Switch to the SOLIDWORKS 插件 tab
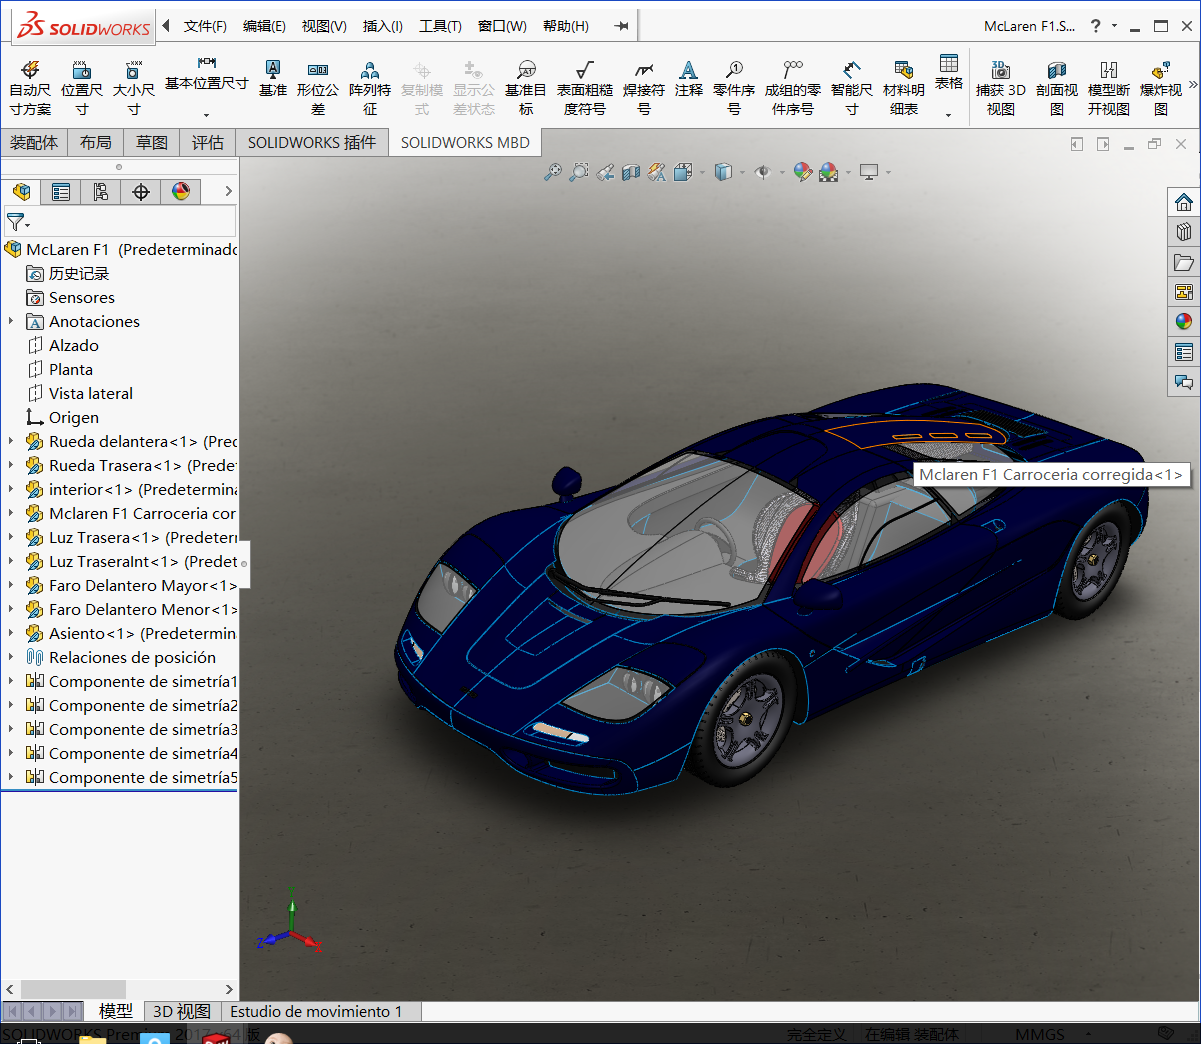Image resolution: width=1201 pixels, height=1044 pixels. tap(312, 143)
